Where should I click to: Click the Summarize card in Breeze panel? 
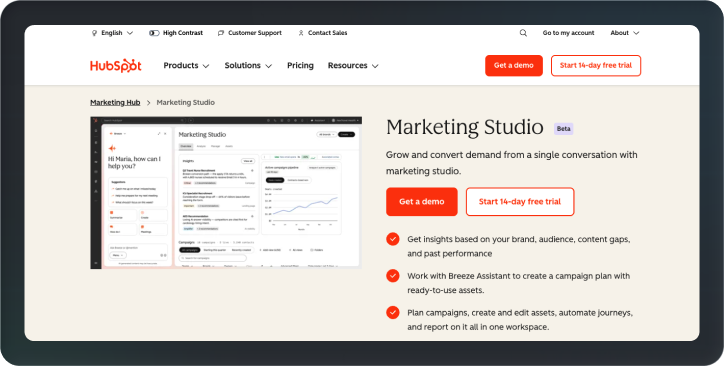click(x=123, y=215)
